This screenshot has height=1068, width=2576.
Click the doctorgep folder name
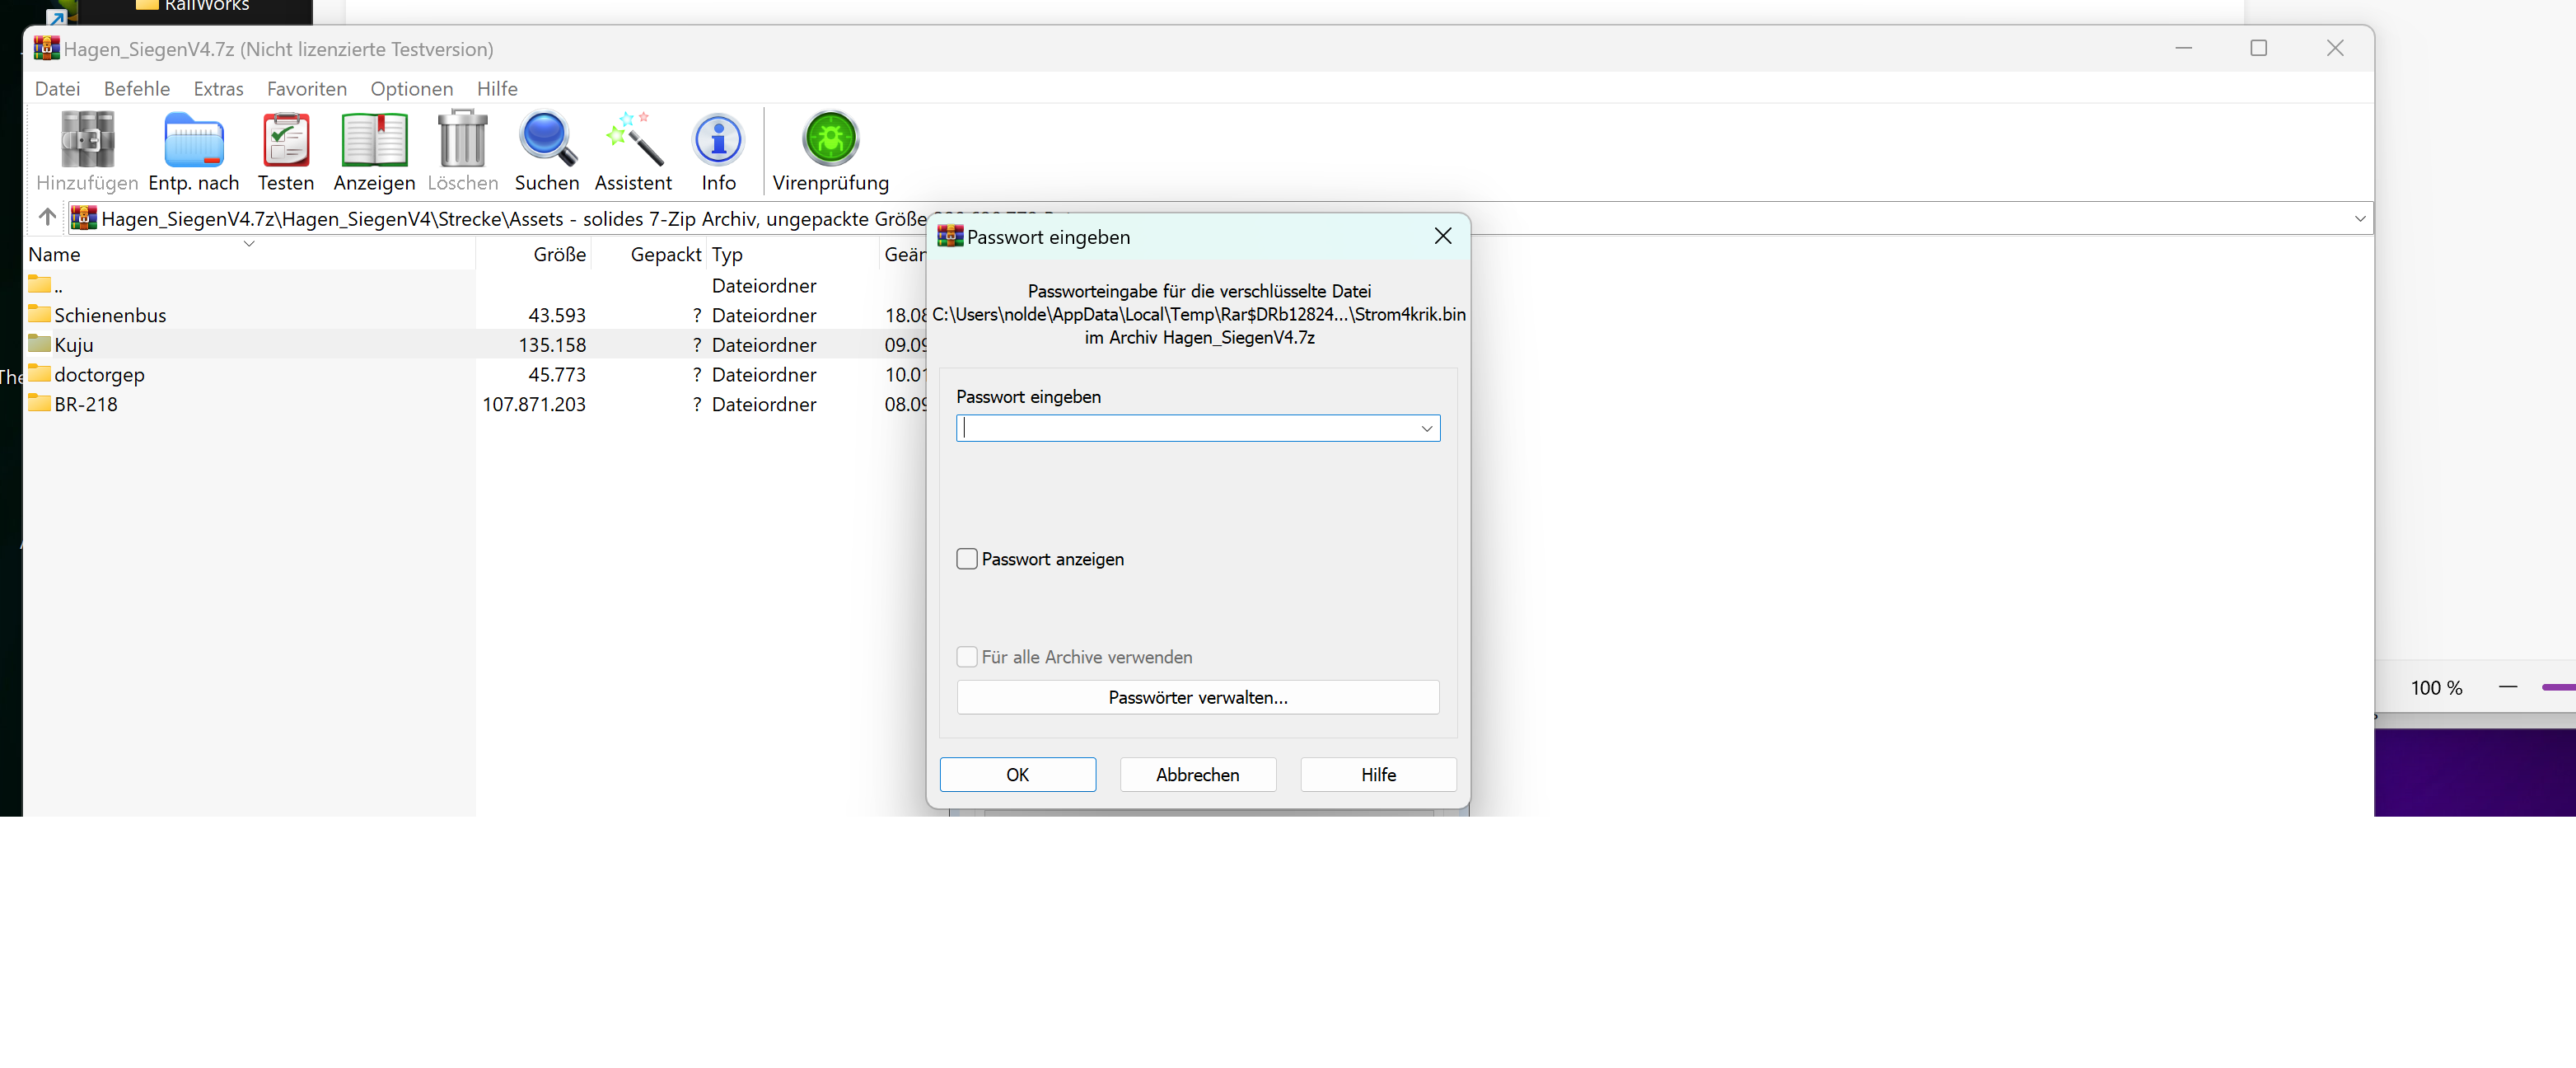pyautogui.click(x=99, y=375)
